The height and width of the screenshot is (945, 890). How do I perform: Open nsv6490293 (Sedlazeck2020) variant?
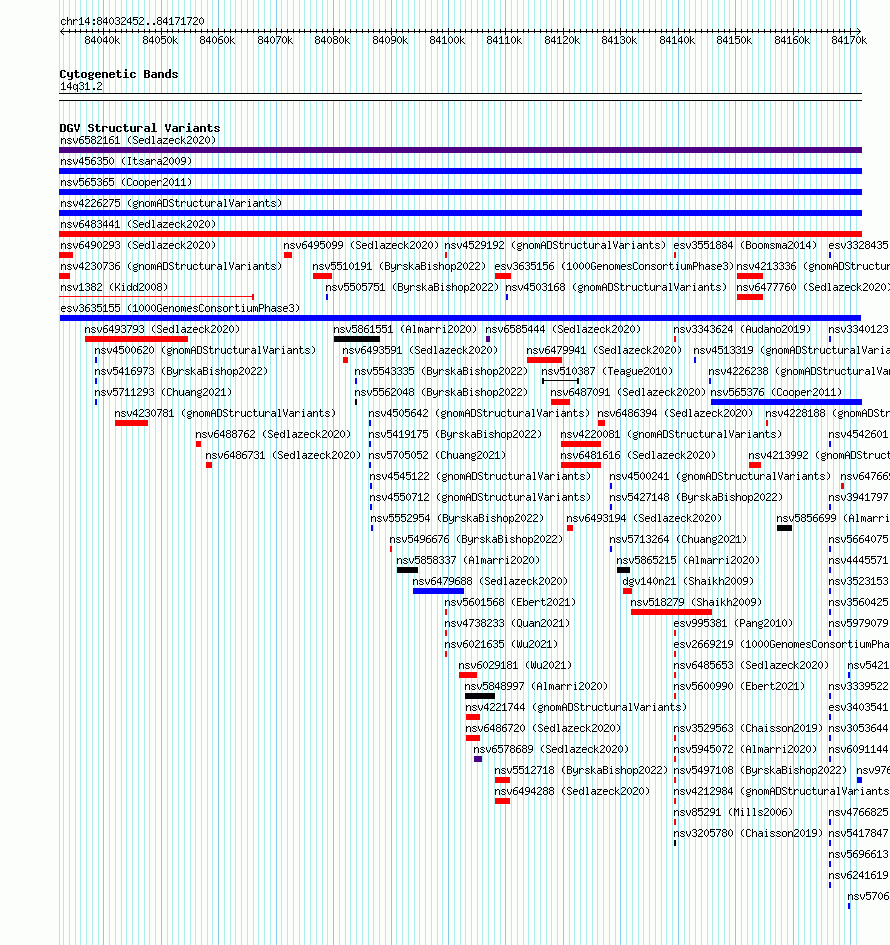138,246
